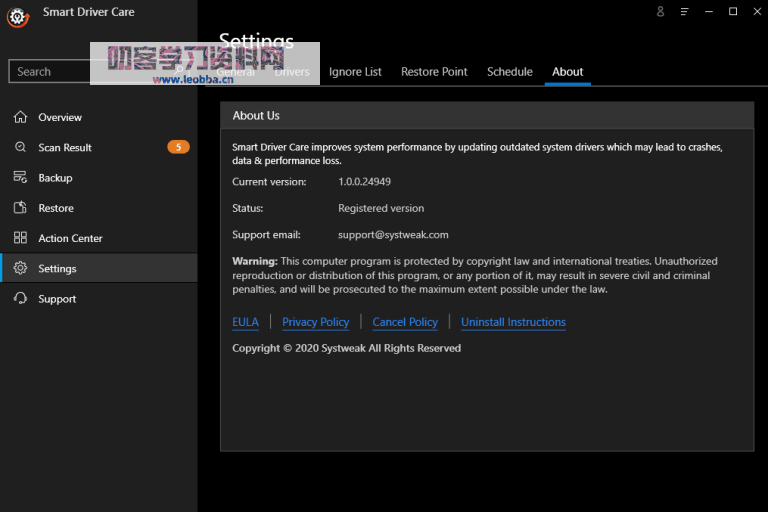This screenshot has height=512, width=768.
Task: Click the Smart Driver Care logo icon
Action: tap(18, 17)
